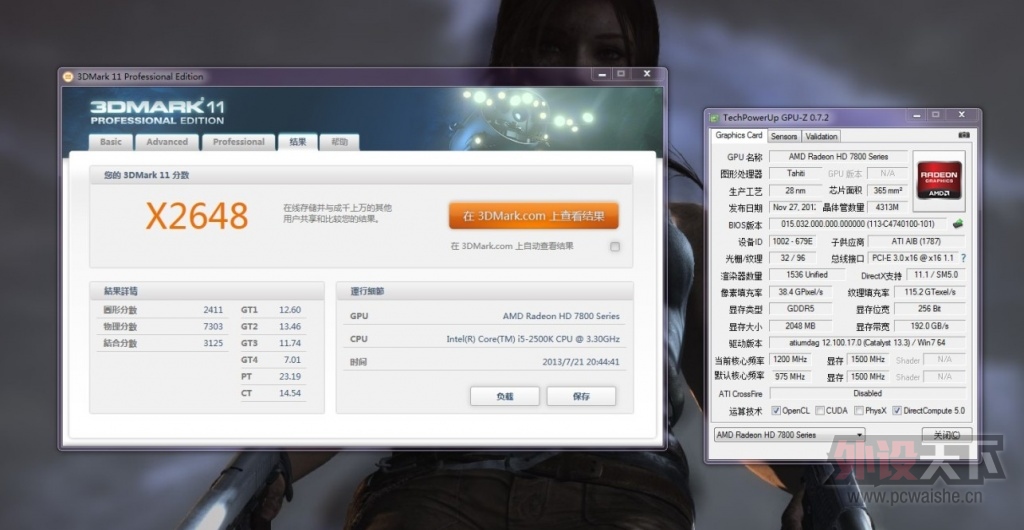Click the 115.2 GTexel/s fillrate field

929,292
